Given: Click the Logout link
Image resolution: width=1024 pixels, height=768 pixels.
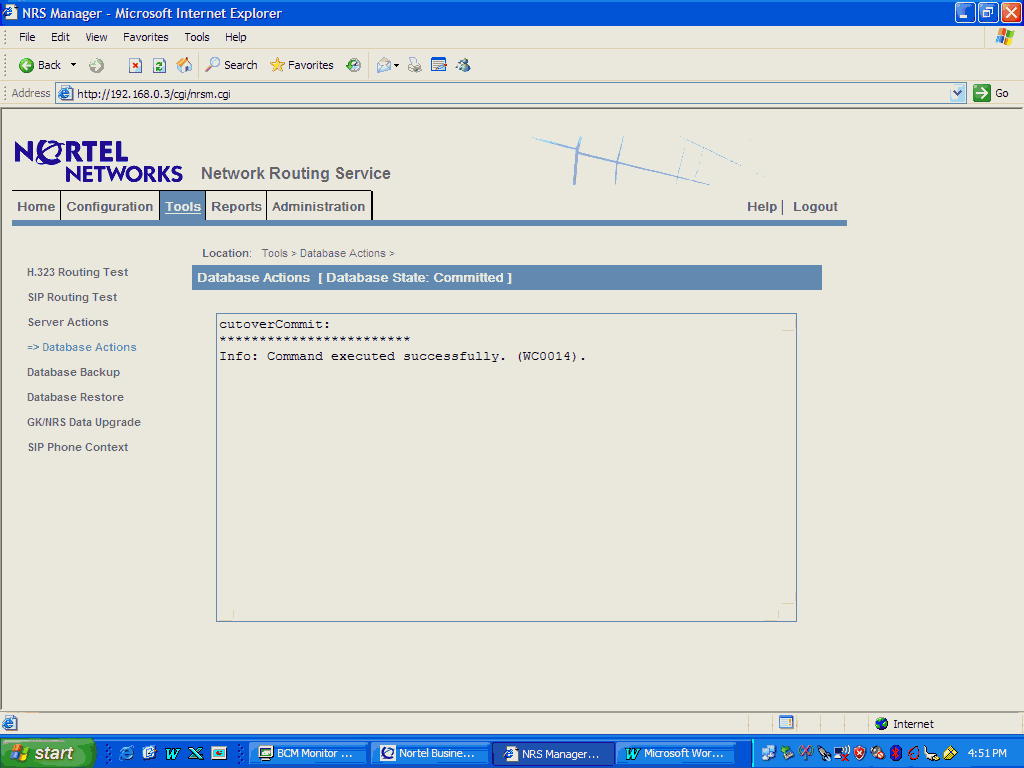Looking at the screenshot, I should point(815,206).
